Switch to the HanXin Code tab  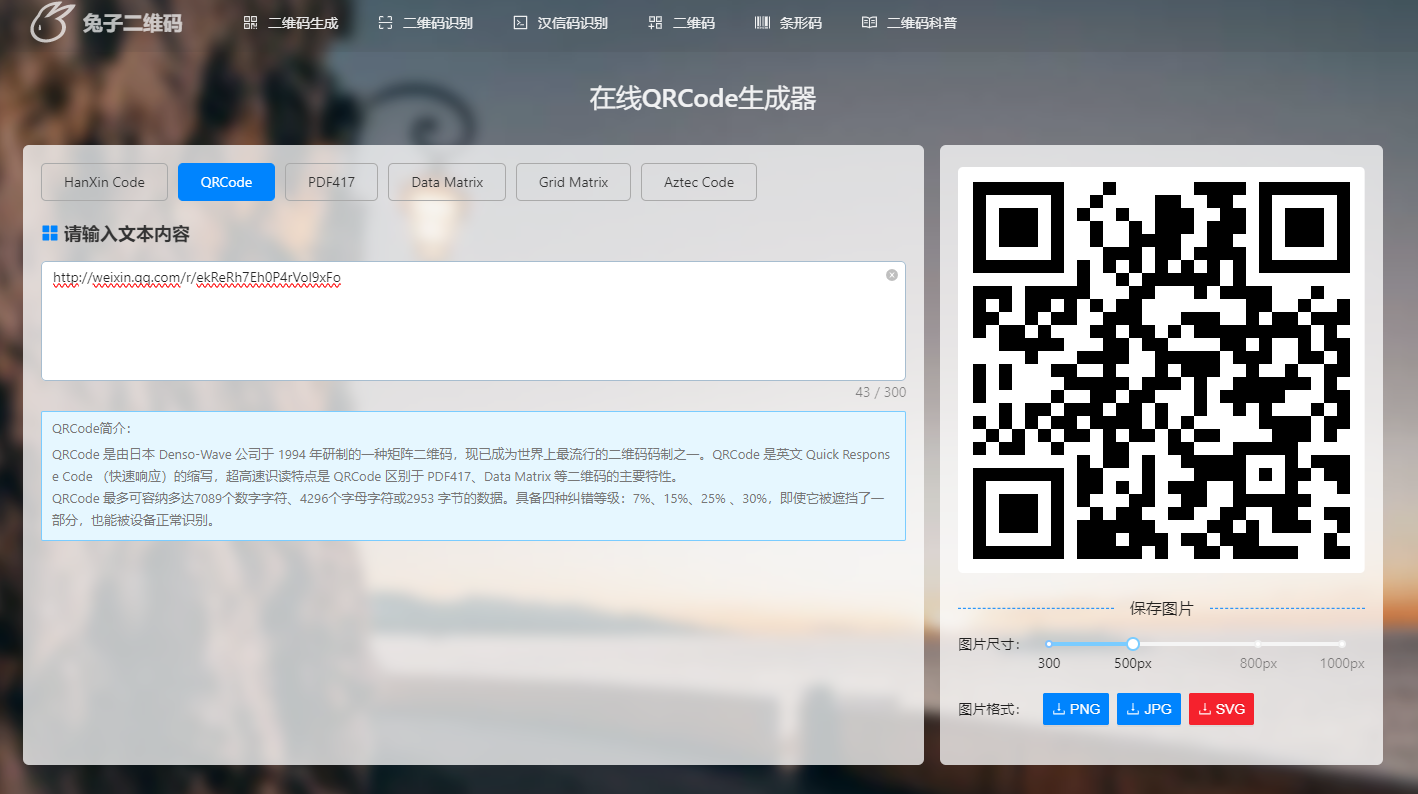[x=104, y=182]
